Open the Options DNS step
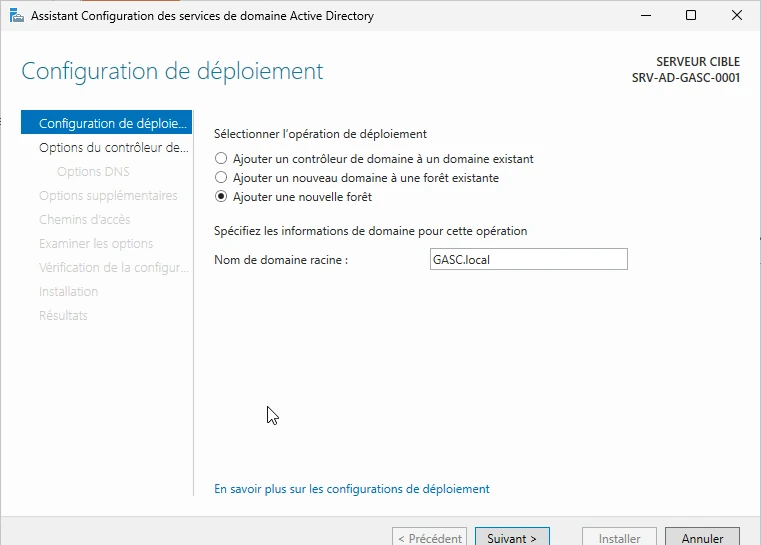The height and width of the screenshot is (545, 761). pyautogui.click(x=93, y=171)
